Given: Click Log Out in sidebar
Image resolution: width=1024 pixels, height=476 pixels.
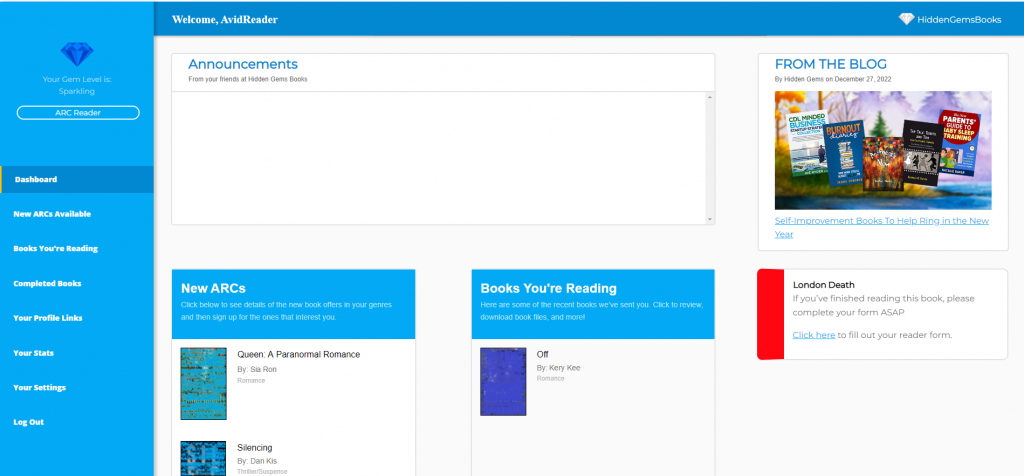Looking at the screenshot, I should point(28,422).
